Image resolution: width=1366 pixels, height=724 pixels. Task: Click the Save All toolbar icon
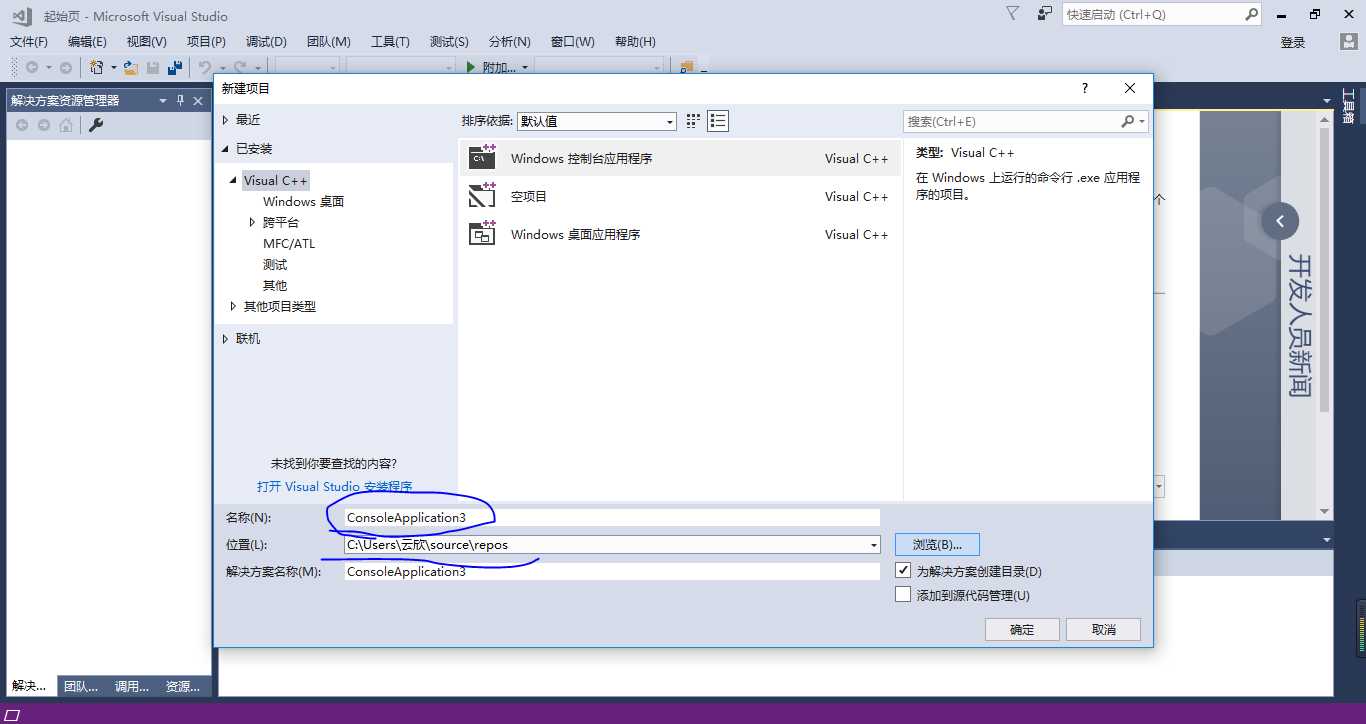pyautogui.click(x=175, y=68)
